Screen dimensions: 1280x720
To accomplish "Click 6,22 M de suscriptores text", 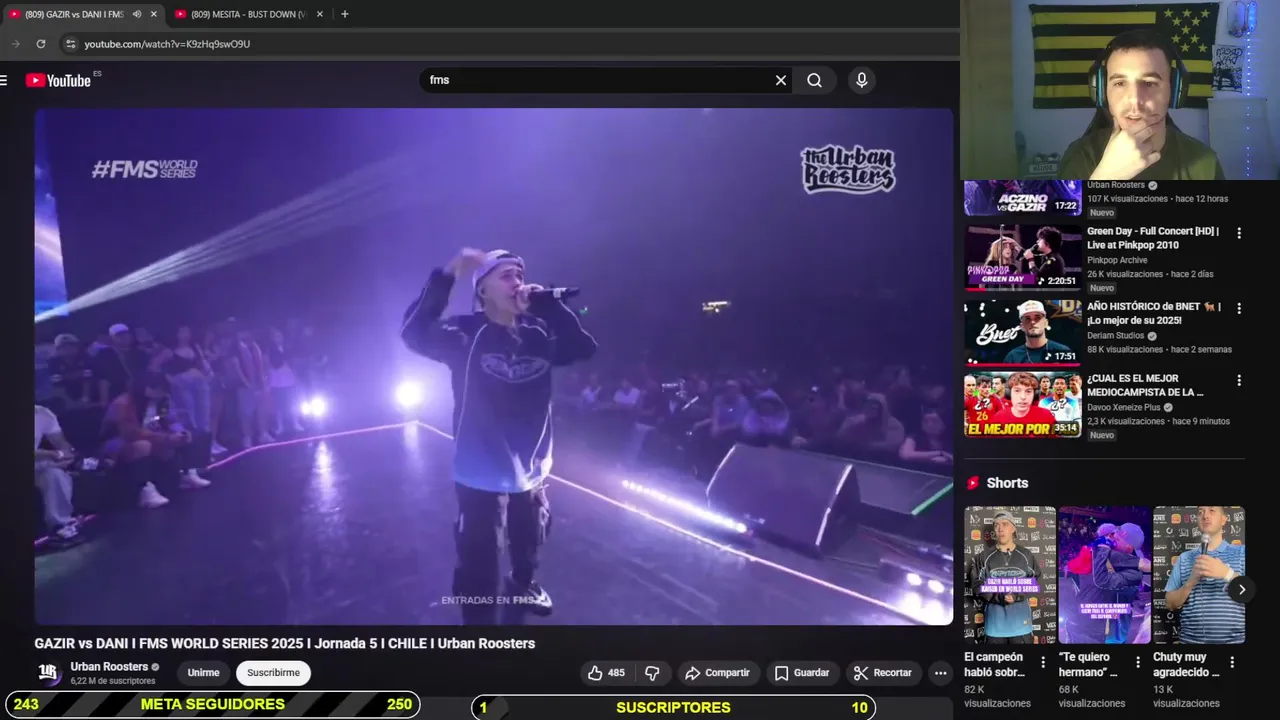I will pos(113,681).
